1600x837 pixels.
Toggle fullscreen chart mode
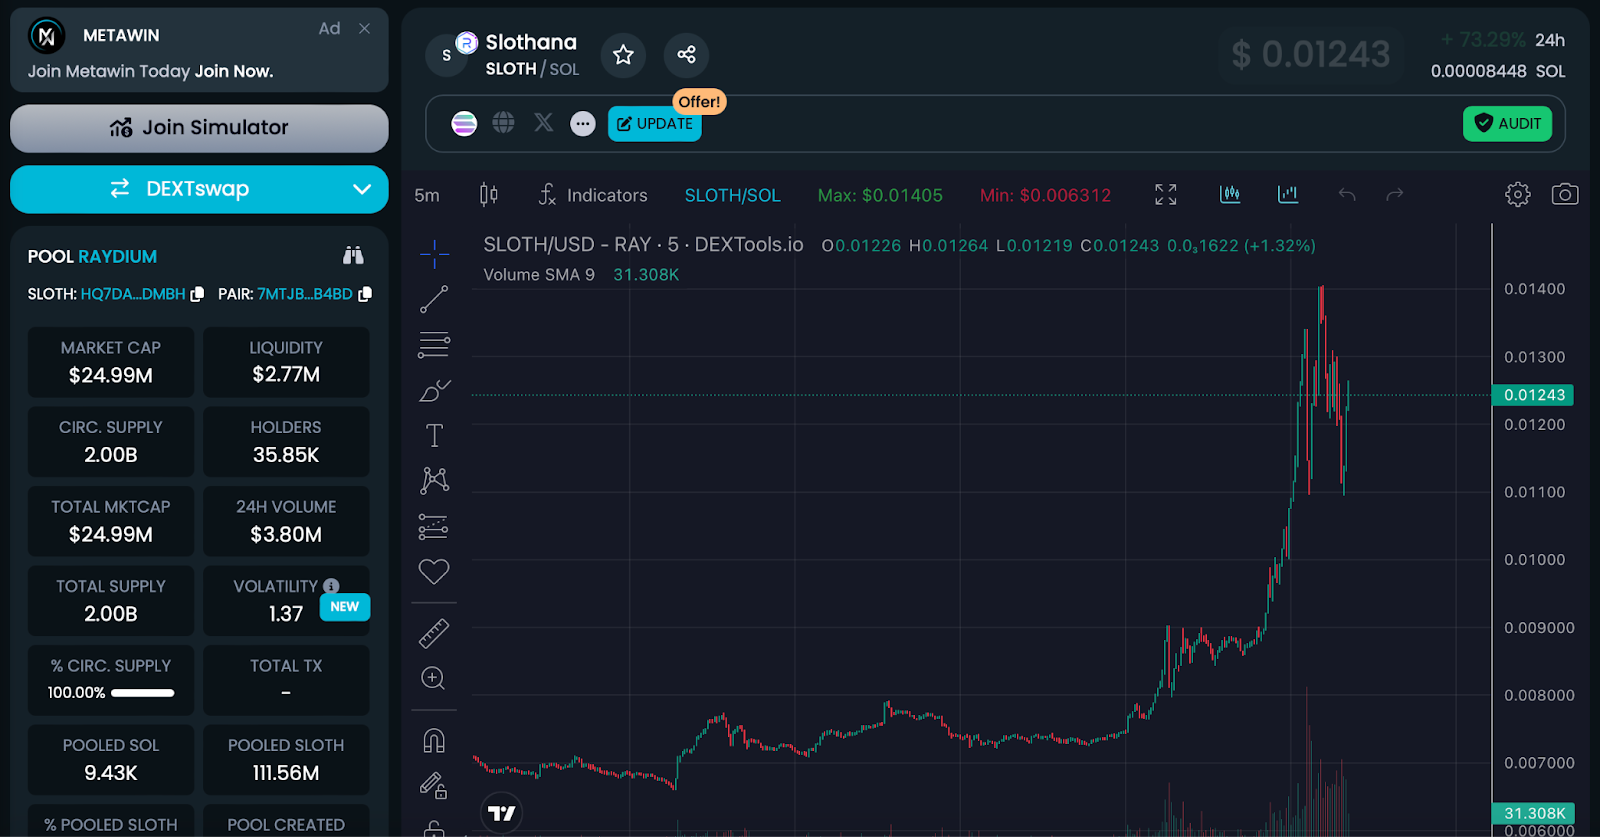tap(1166, 195)
